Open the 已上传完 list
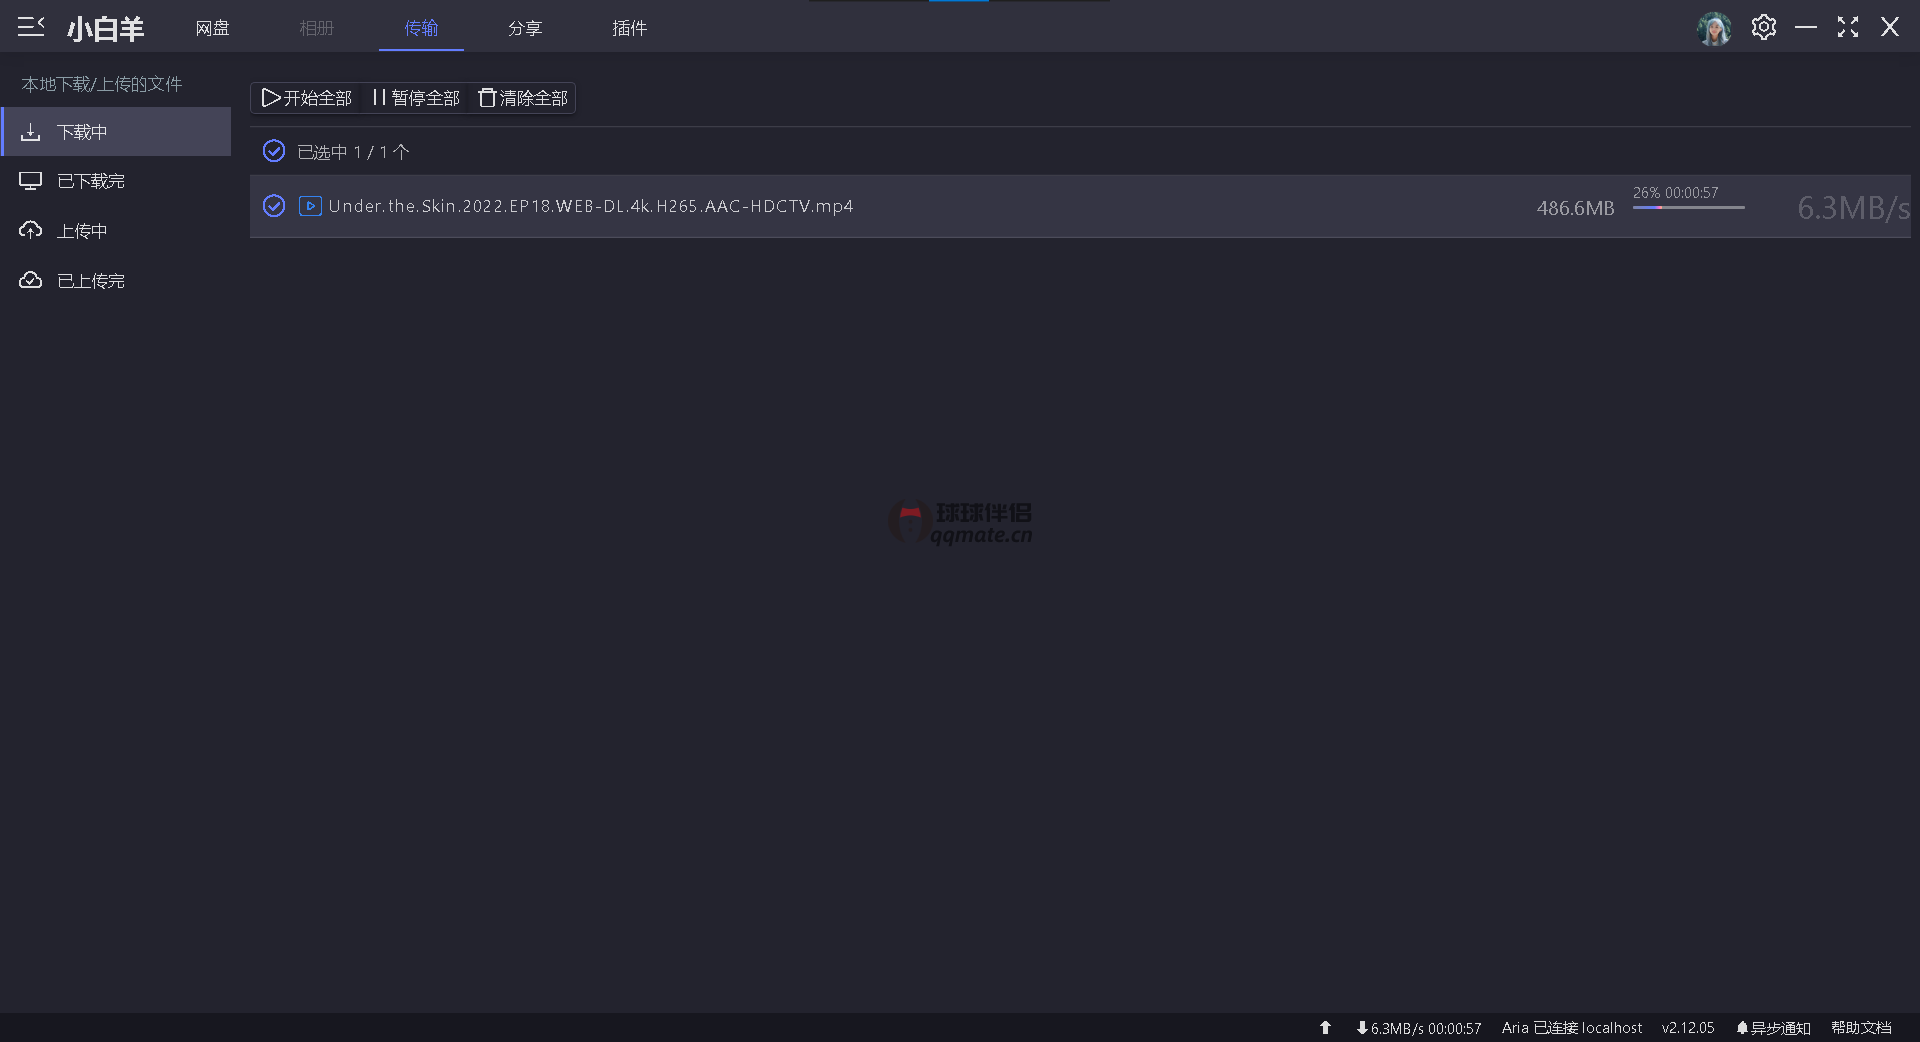Viewport: 1920px width, 1042px height. point(90,281)
